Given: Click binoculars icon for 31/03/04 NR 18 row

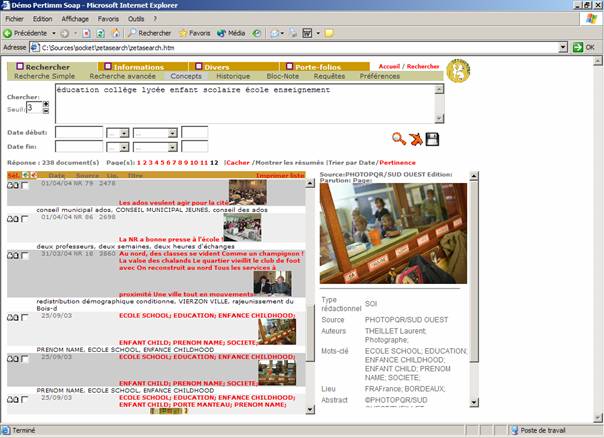Looking at the screenshot, I should point(13,256).
